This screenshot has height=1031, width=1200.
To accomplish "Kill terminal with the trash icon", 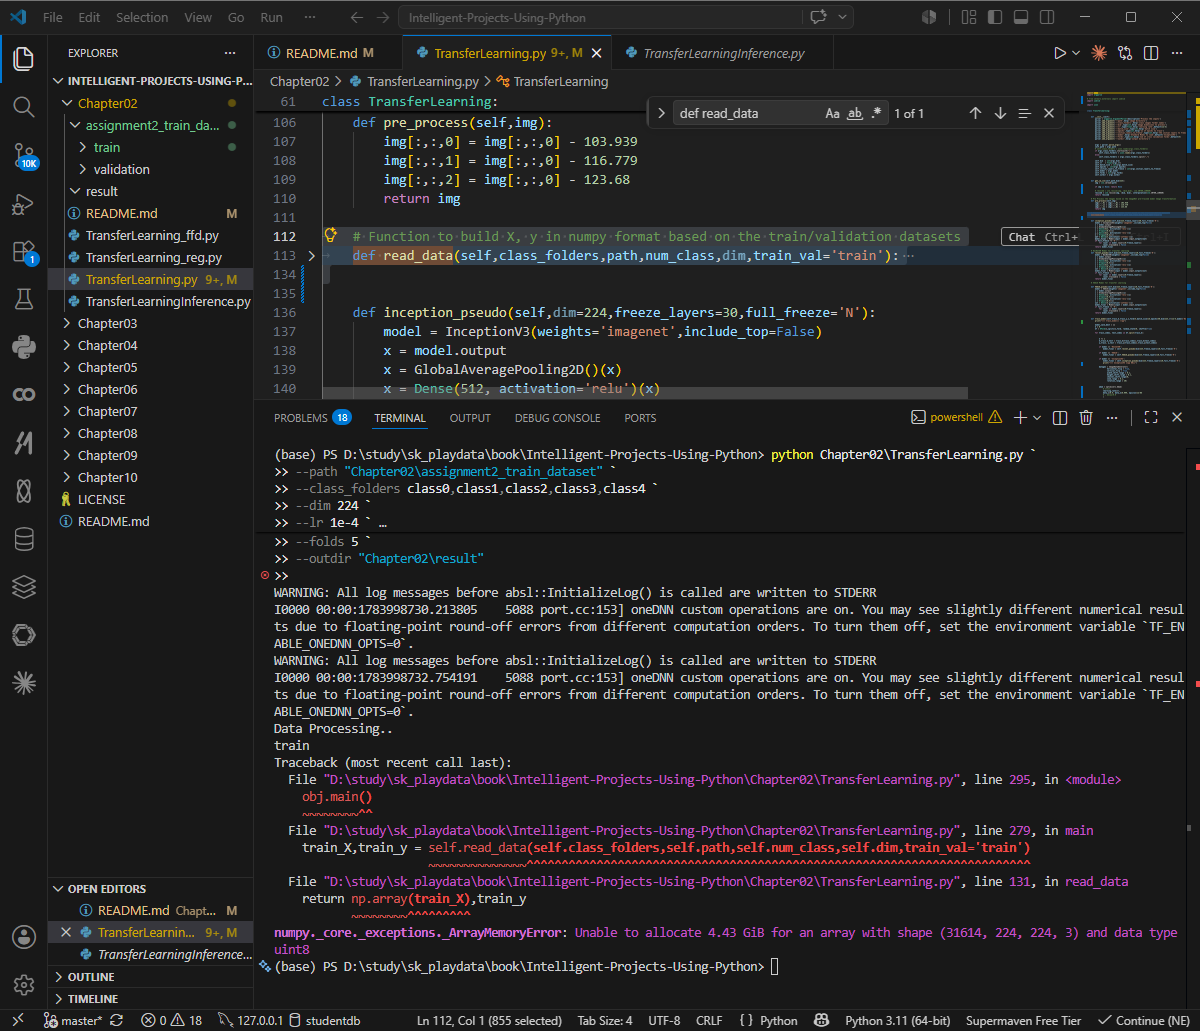I will coord(1086,417).
